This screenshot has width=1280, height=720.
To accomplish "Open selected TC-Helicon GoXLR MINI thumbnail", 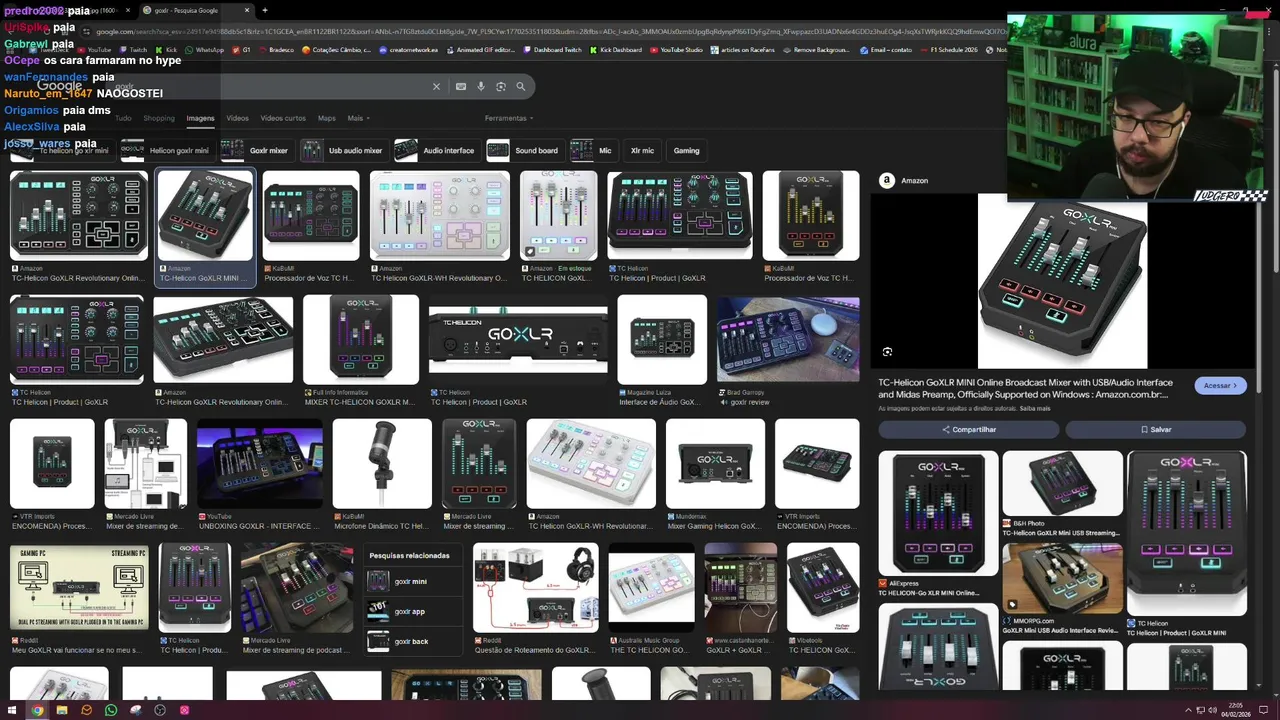I will [x=205, y=216].
